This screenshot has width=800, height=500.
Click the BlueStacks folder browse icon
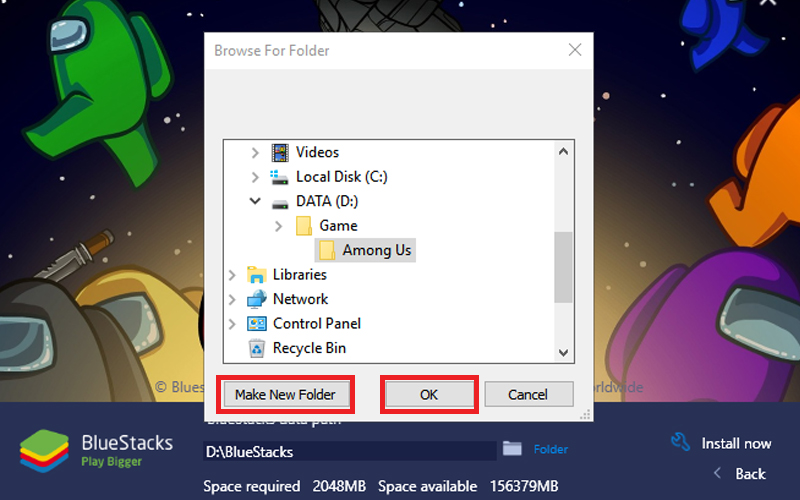click(512, 448)
